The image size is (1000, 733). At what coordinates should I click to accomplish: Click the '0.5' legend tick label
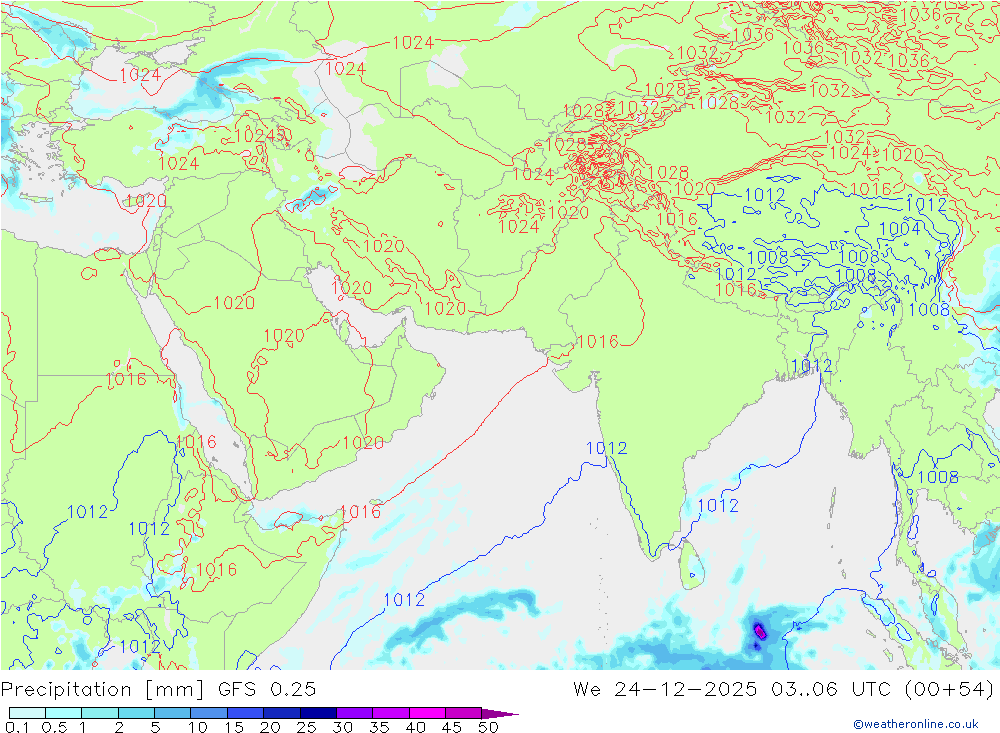click(54, 727)
